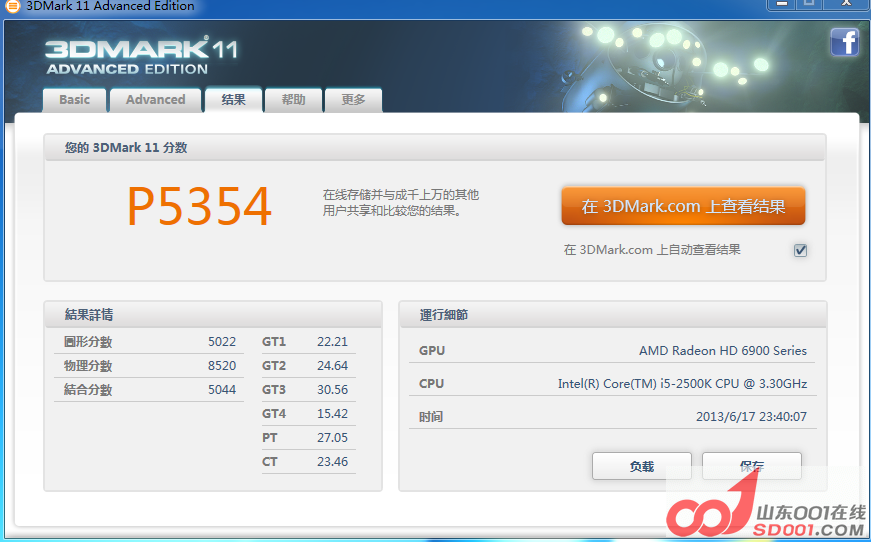Click the P5354 score
Viewport: 871px width, 542px height.
point(199,207)
